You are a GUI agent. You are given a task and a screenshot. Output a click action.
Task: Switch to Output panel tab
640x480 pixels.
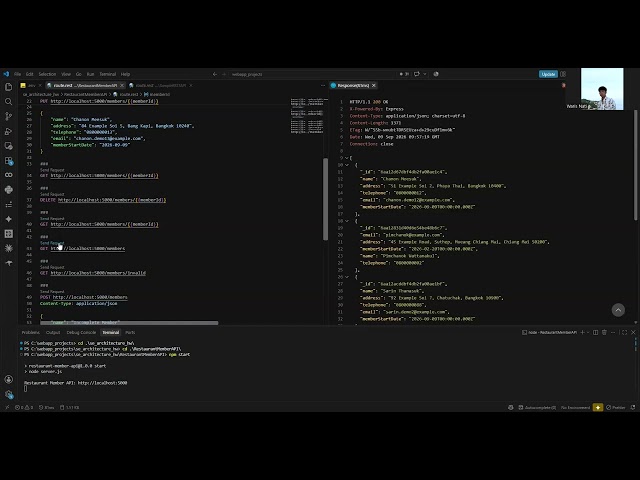pos(53,332)
